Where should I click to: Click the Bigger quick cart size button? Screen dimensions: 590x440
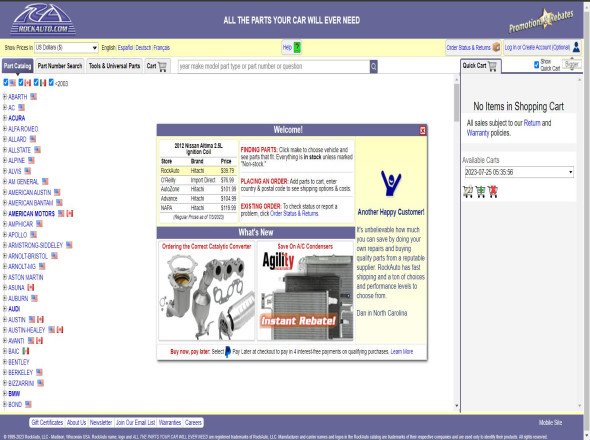tap(572, 64)
